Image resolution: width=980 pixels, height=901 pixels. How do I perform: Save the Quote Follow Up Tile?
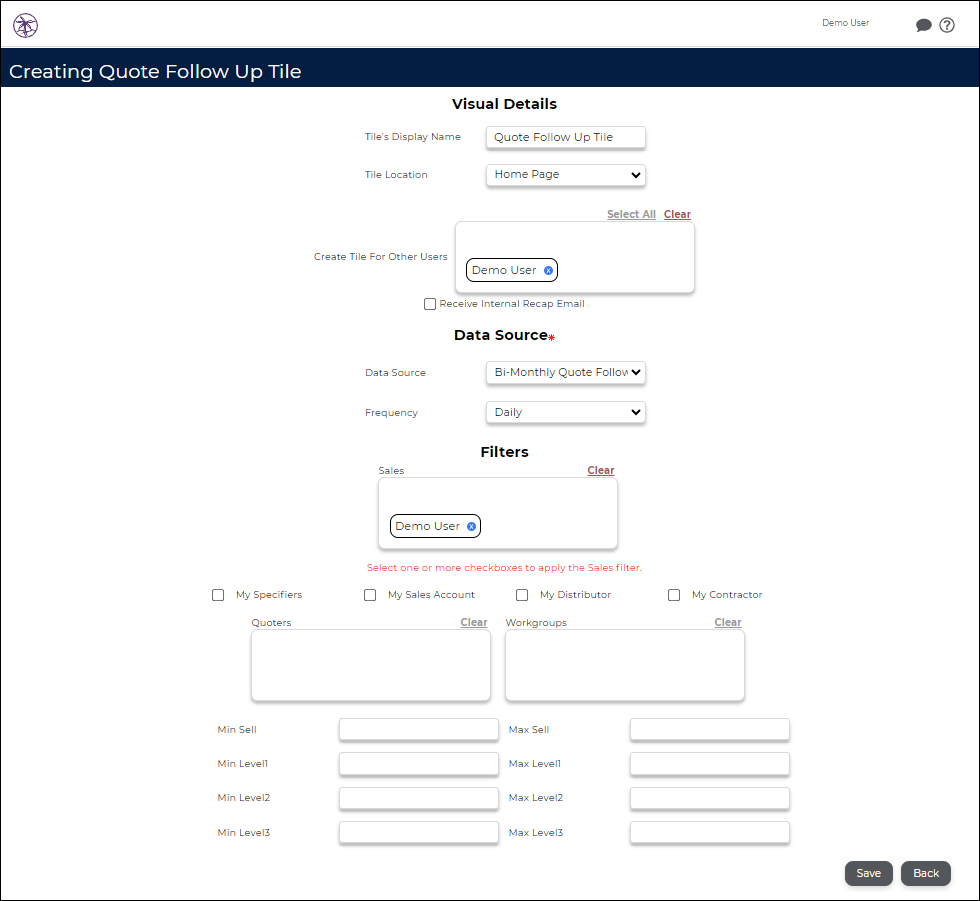[868, 873]
